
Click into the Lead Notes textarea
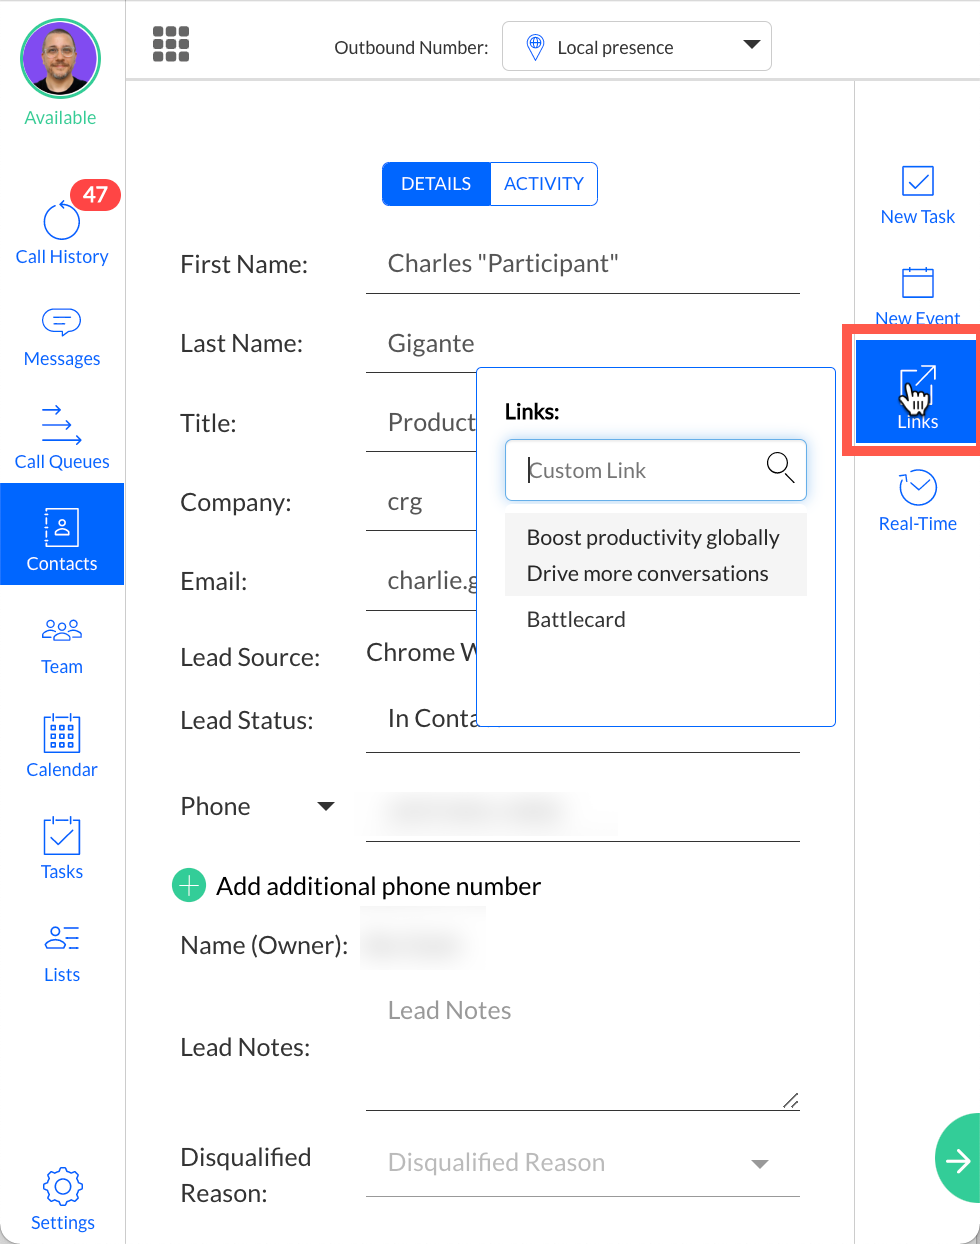583,1050
